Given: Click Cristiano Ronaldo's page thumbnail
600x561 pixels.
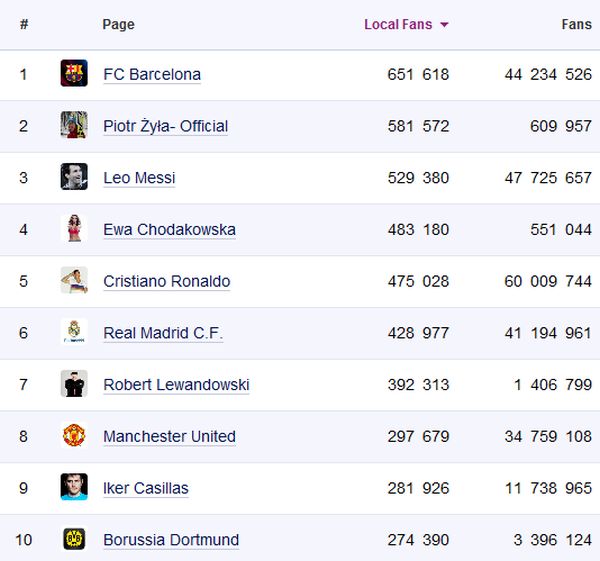Looking at the screenshot, I should pyautogui.click(x=74, y=281).
